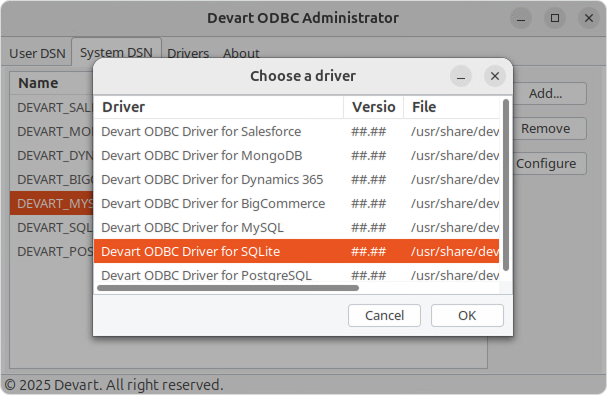Close the Devart ODBC Administrator window

(x=589, y=18)
